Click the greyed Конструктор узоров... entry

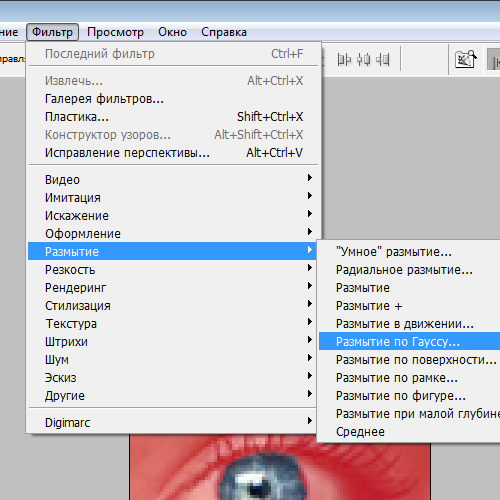[x=174, y=135]
